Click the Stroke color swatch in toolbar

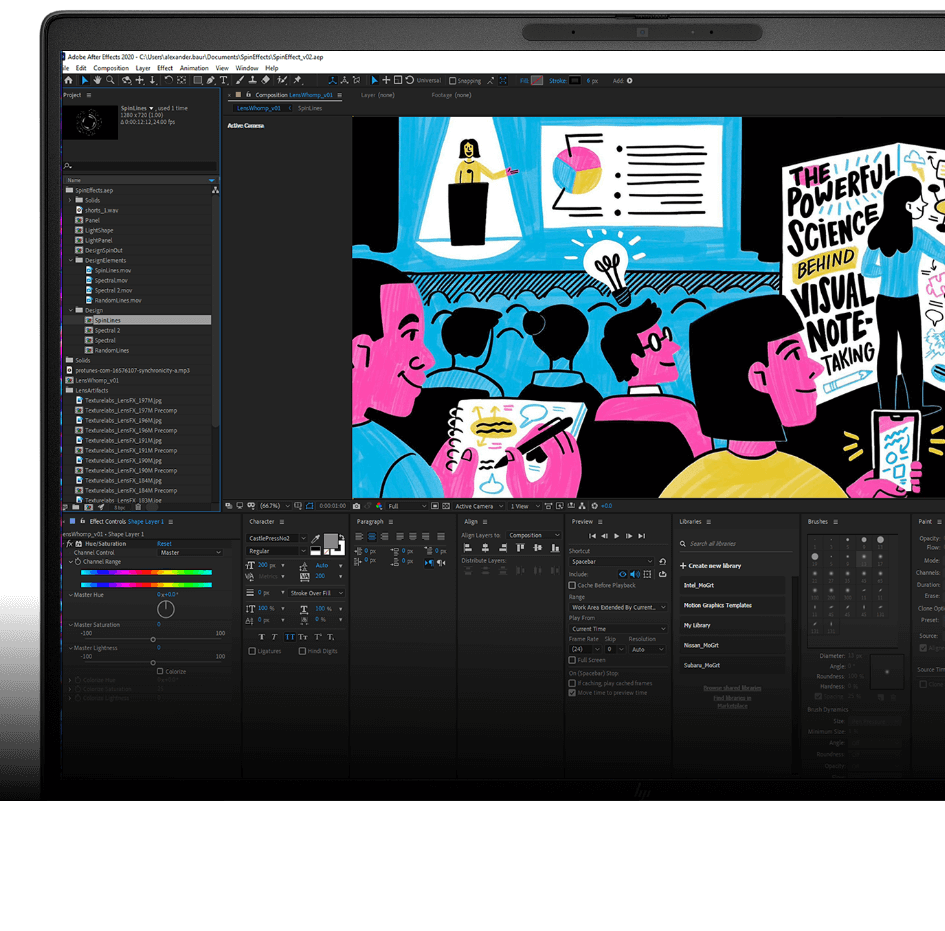575,81
